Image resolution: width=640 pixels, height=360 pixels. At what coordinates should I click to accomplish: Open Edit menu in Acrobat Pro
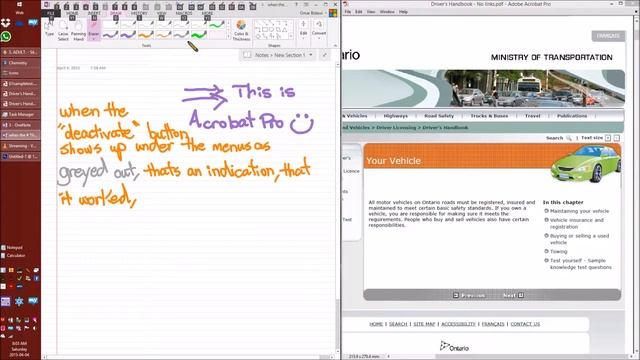(x=358, y=12)
